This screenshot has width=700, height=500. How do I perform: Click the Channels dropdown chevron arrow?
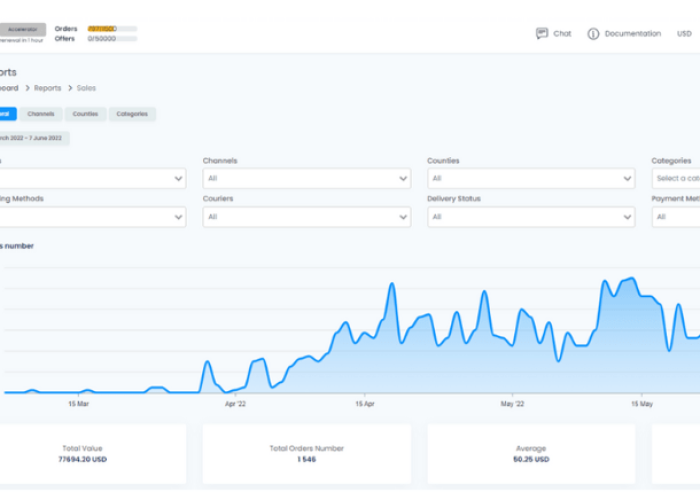point(403,179)
